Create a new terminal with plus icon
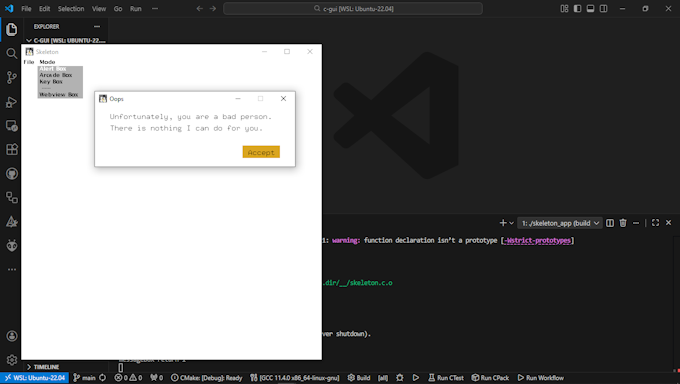The image size is (680, 384). [503, 223]
